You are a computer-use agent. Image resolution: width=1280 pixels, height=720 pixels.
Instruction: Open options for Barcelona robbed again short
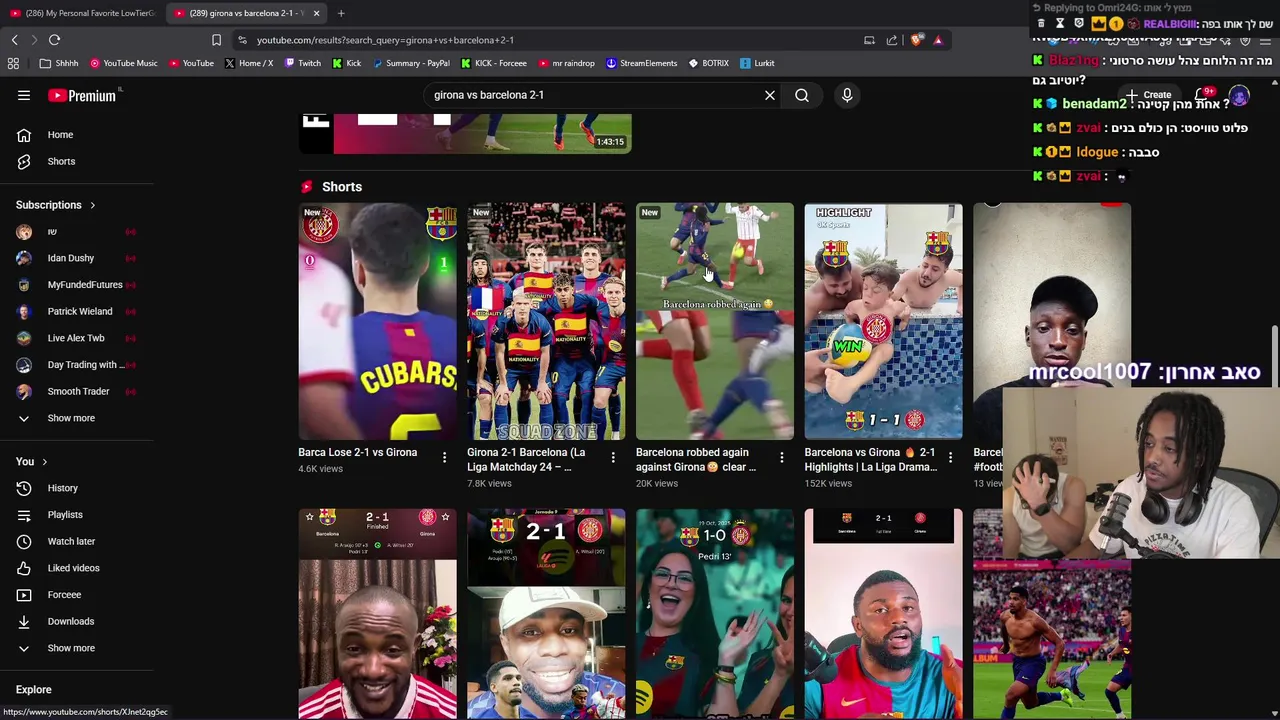782,457
